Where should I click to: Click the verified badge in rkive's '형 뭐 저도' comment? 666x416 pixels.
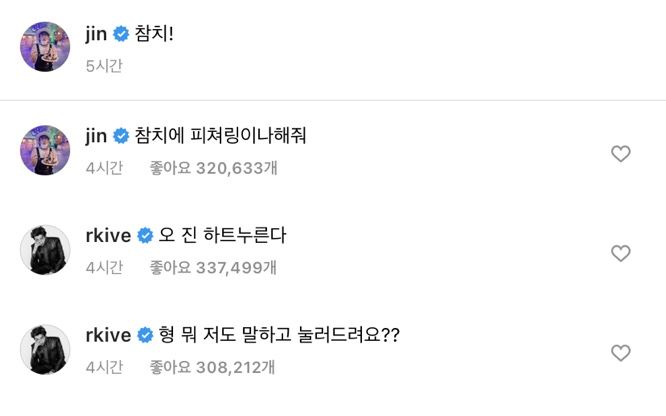point(144,335)
